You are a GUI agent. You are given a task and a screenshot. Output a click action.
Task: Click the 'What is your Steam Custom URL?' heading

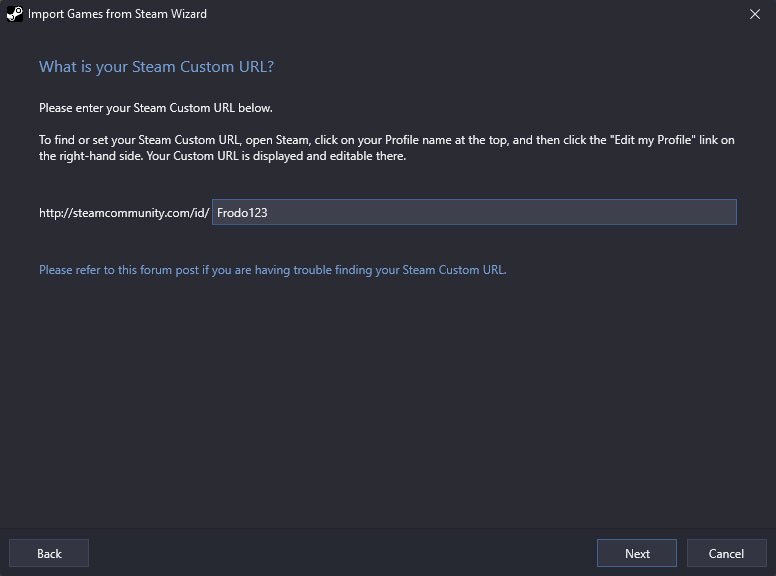click(156, 67)
